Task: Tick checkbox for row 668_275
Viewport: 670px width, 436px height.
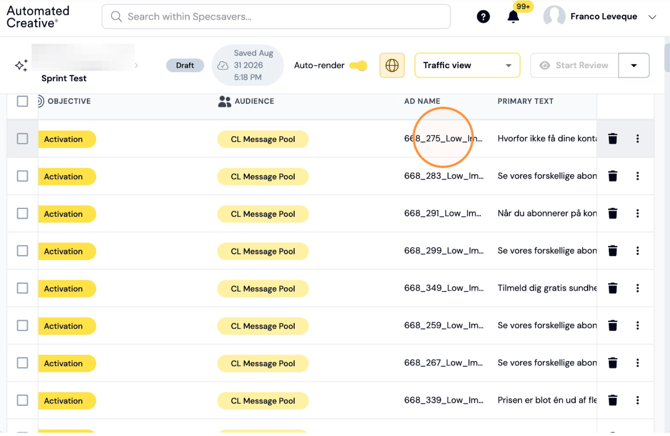Action: coord(22,138)
